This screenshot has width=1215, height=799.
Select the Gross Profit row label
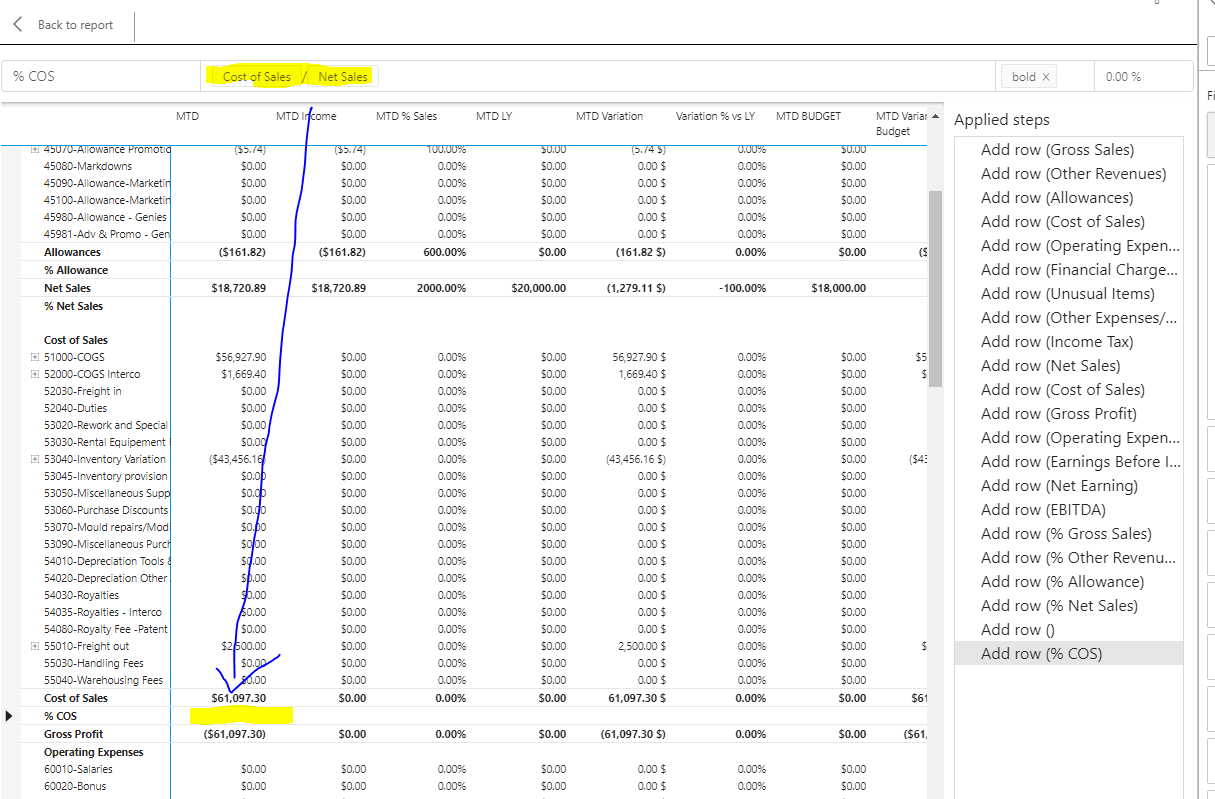(x=73, y=734)
